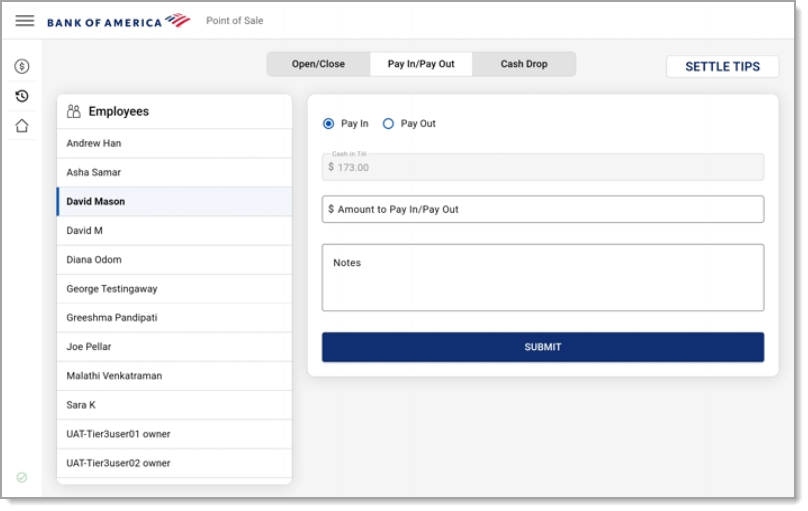Screen dimensions: 808x511
Task: Select employee David M
Action: tap(174, 231)
